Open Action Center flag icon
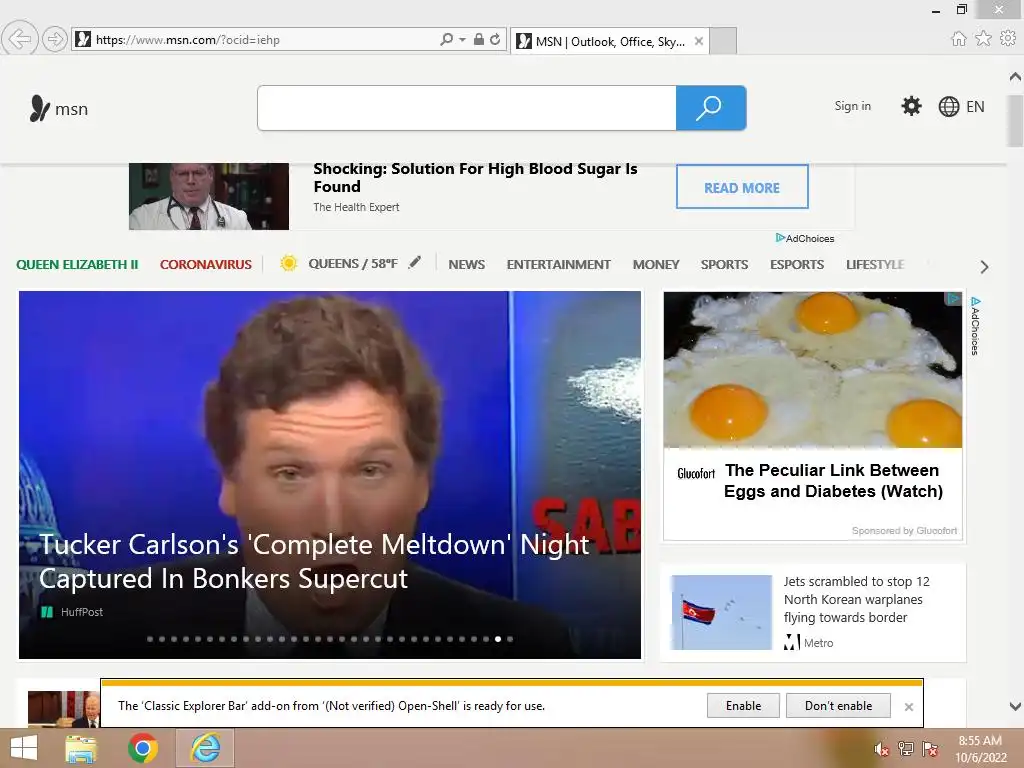Image resolution: width=1024 pixels, height=768 pixels. coord(930,749)
